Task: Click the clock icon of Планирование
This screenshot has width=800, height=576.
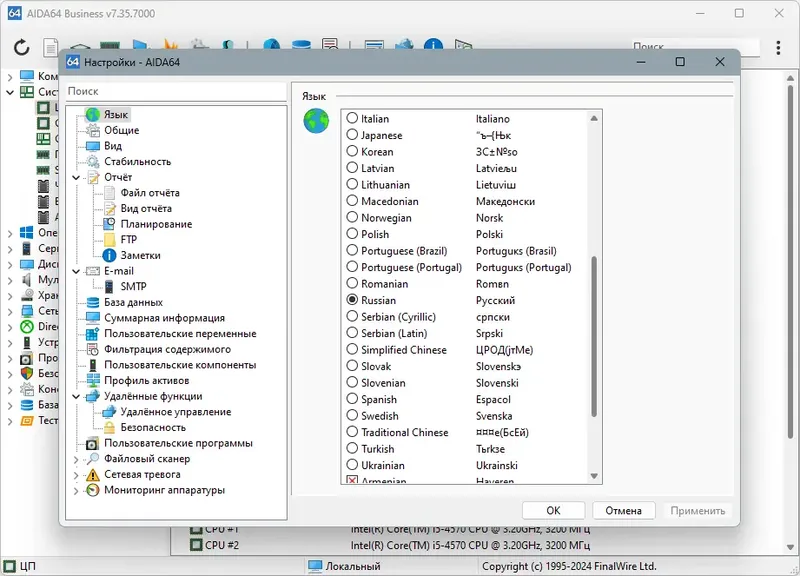Action: (109, 224)
